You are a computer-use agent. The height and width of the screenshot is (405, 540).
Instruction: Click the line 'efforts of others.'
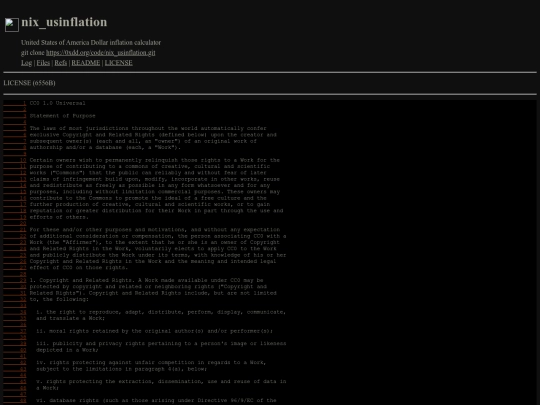click(59, 217)
